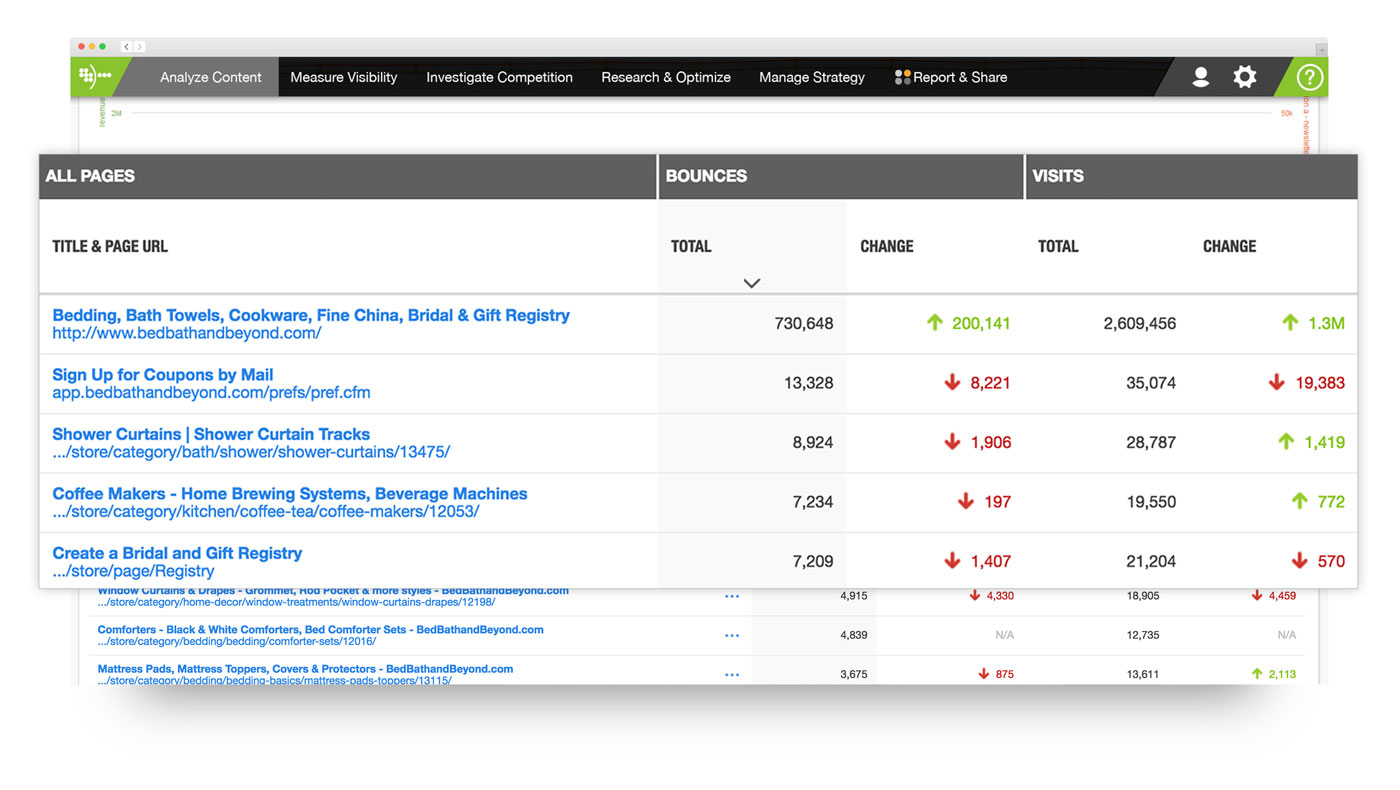Image resolution: width=1400 pixels, height=790 pixels.
Task: Click visits value 19,550
Action: (x=1151, y=502)
